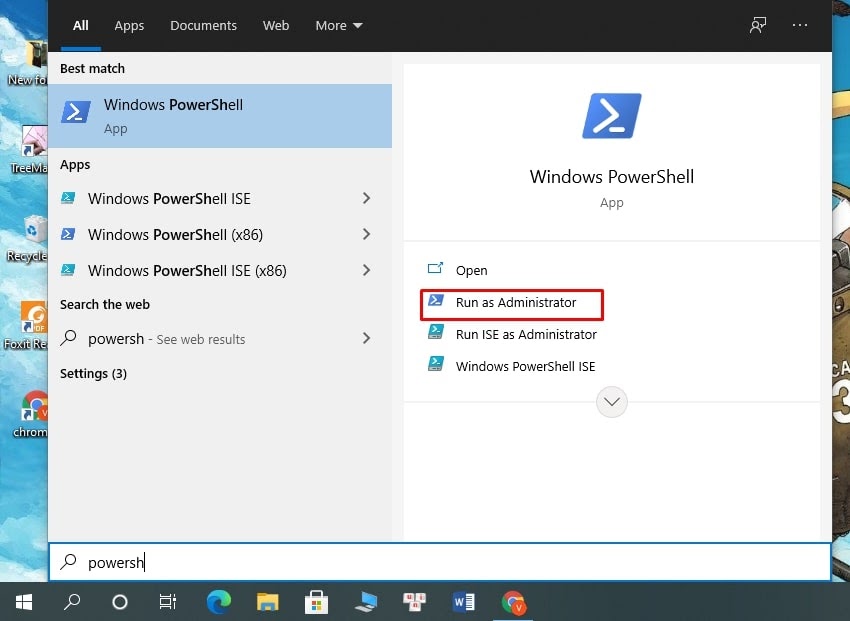Image resolution: width=850 pixels, height=621 pixels.
Task: Open the Documents search tab
Action: (203, 25)
